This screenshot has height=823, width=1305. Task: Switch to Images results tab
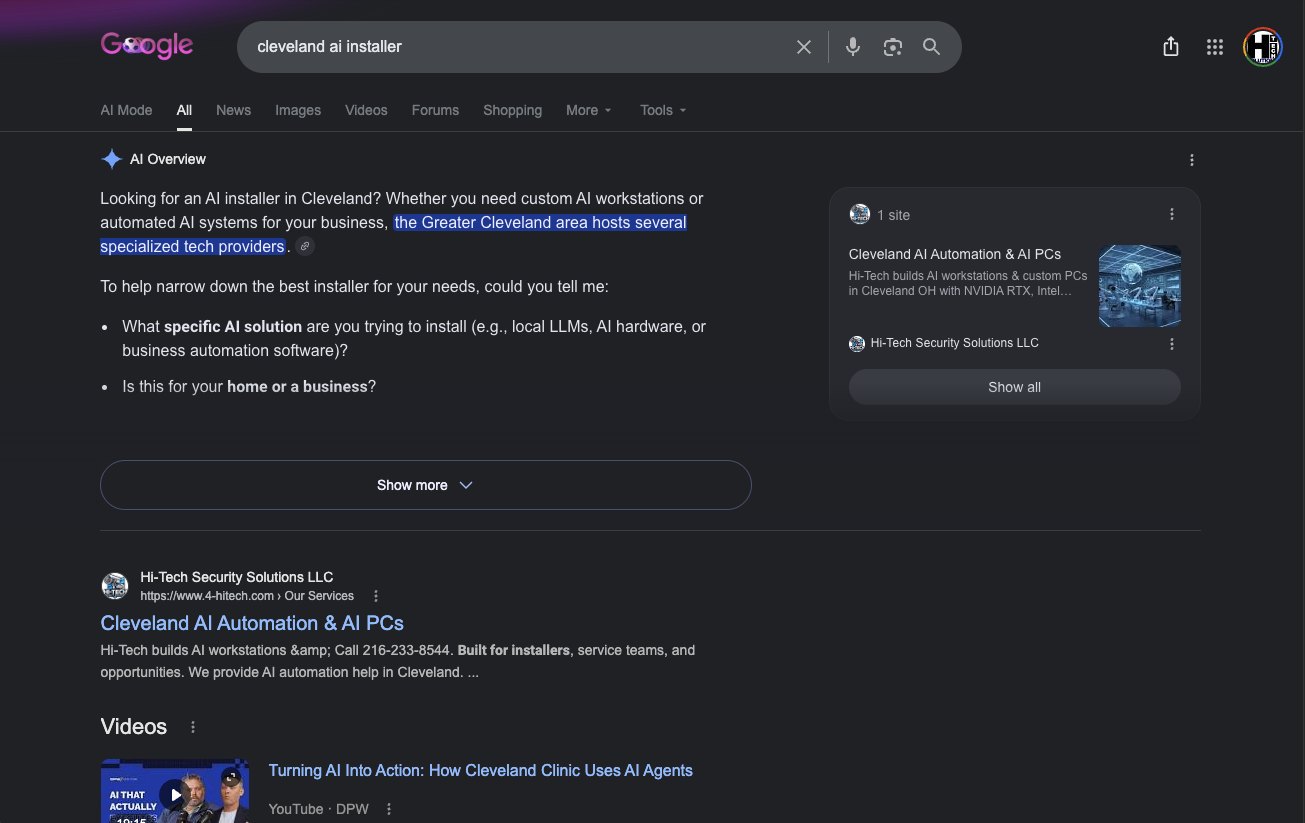[x=298, y=110]
